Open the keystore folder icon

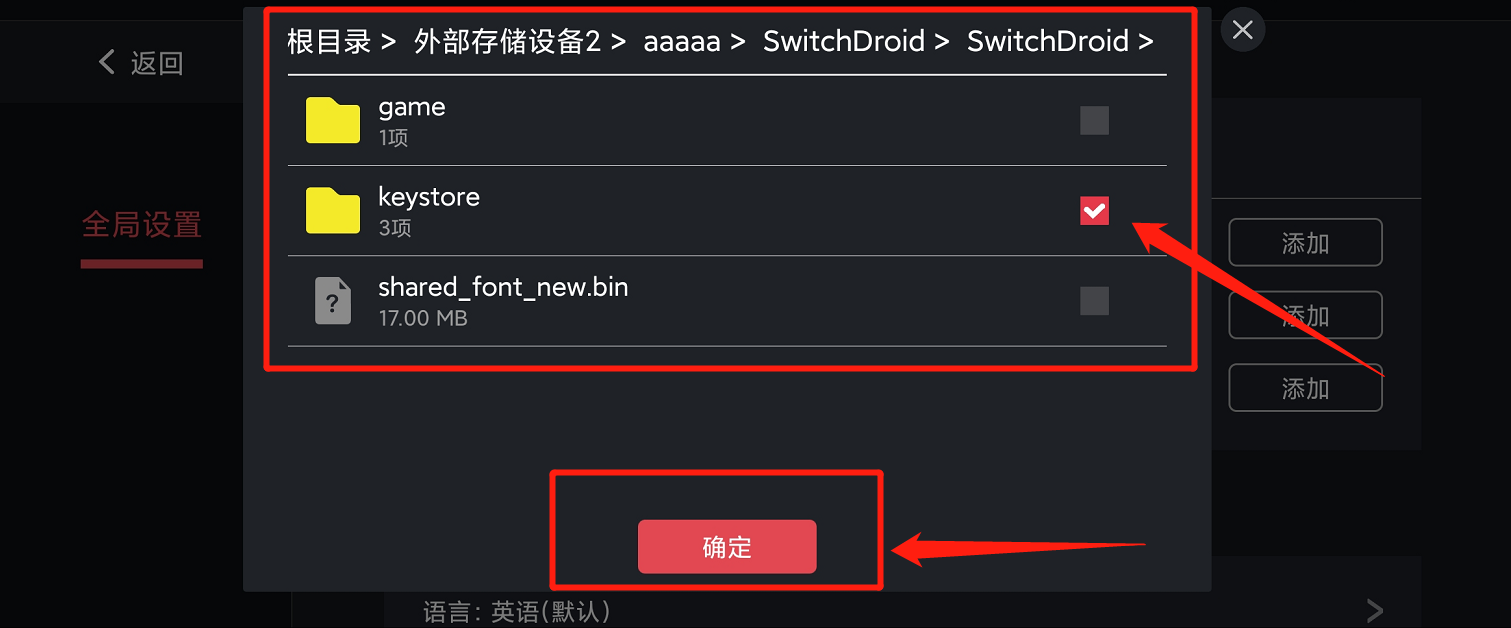[333, 211]
